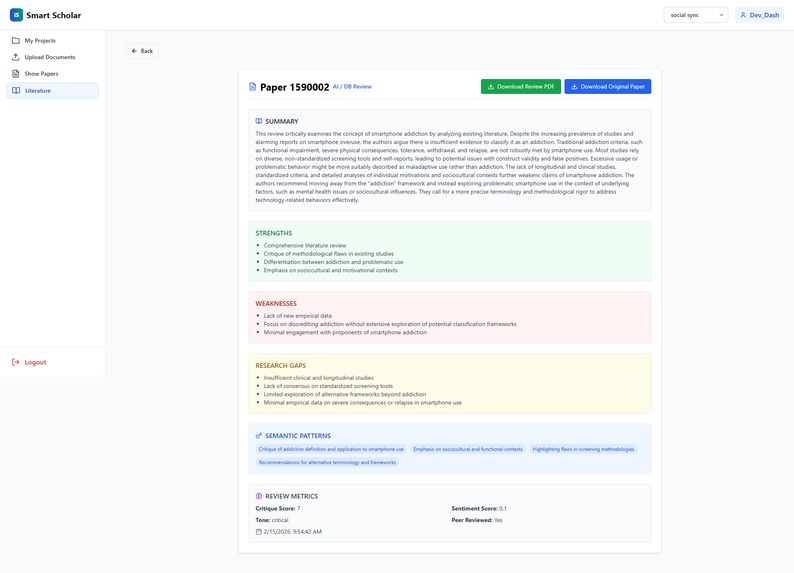
Task: Click the STRENGTHS heading
Action: (x=273, y=233)
